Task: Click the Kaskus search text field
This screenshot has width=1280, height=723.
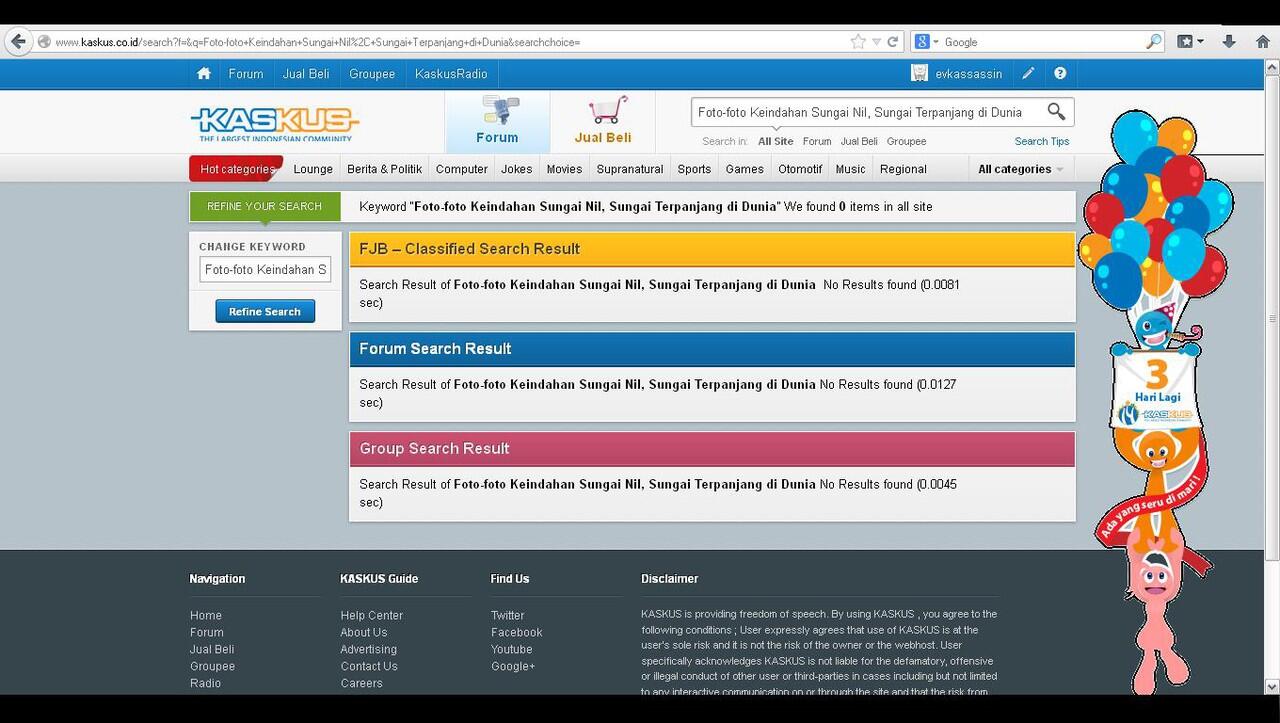Action: [866, 112]
